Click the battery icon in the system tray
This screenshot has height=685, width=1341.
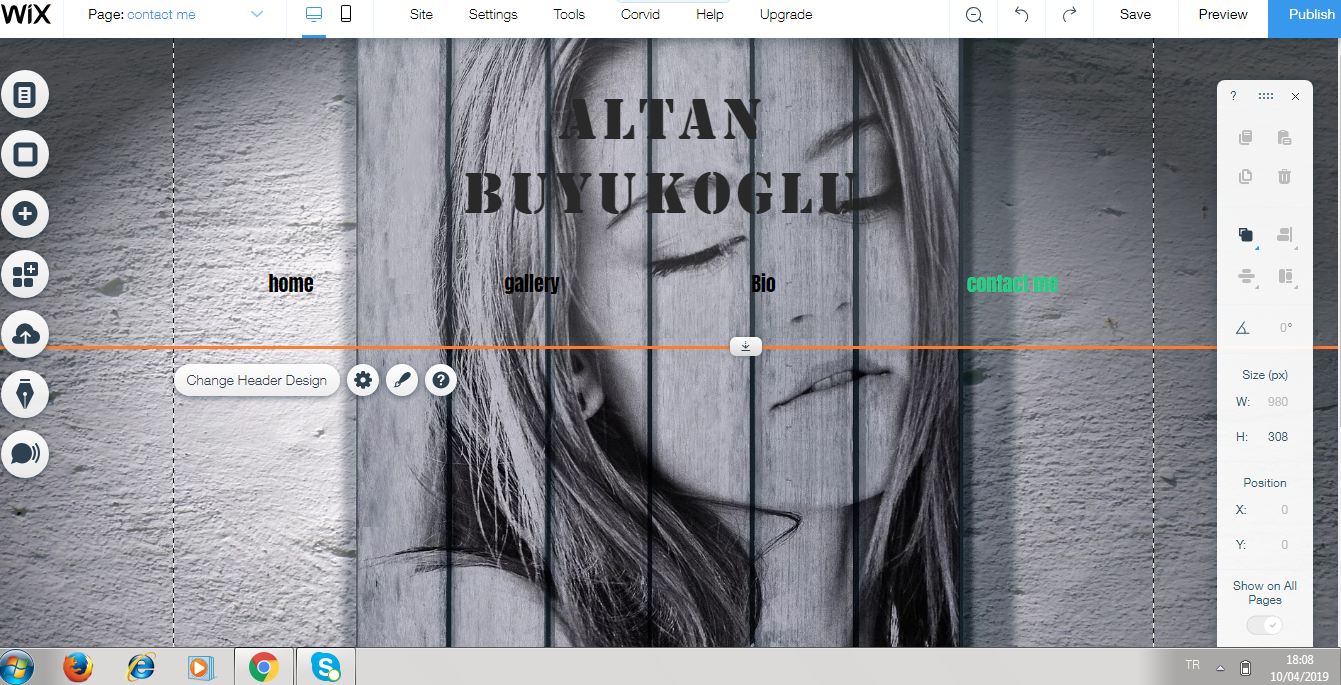(x=1246, y=667)
